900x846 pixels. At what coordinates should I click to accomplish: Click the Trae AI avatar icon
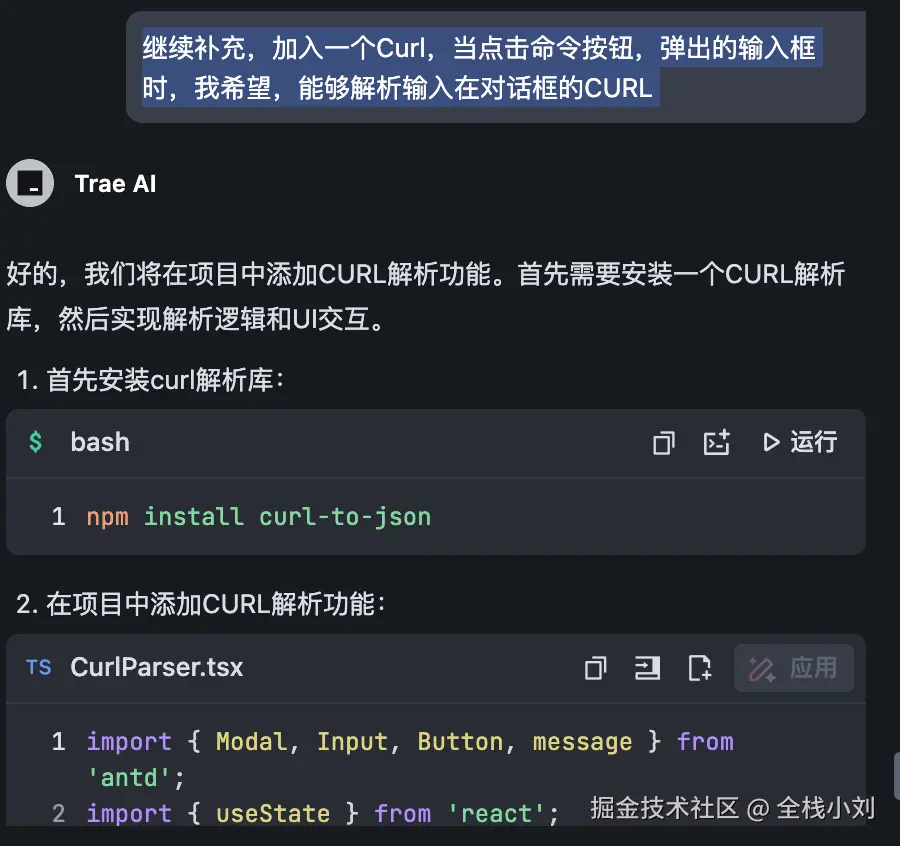click(x=30, y=183)
